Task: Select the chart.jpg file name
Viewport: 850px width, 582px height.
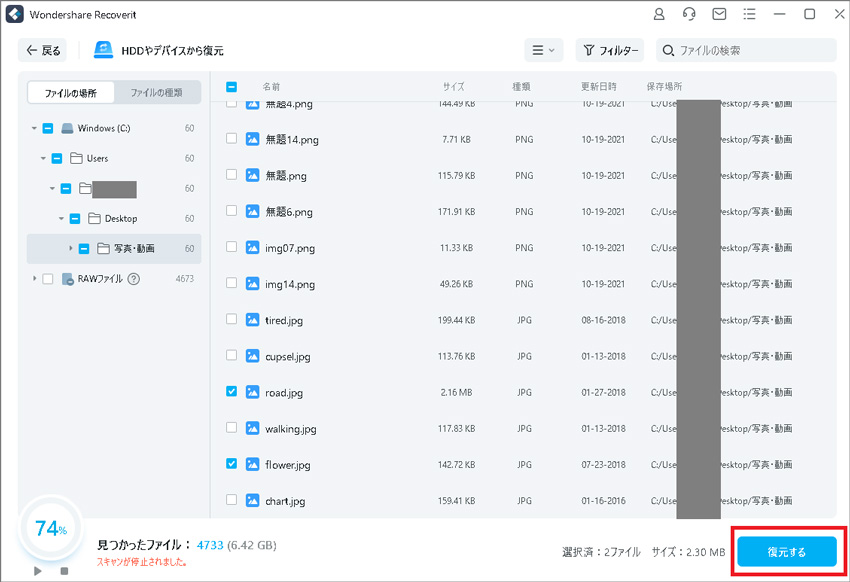Action: [x=285, y=501]
